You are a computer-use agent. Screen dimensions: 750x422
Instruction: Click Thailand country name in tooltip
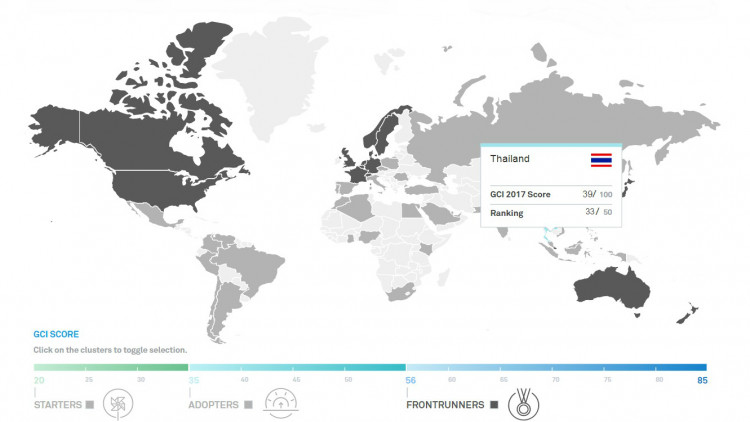click(x=510, y=159)
